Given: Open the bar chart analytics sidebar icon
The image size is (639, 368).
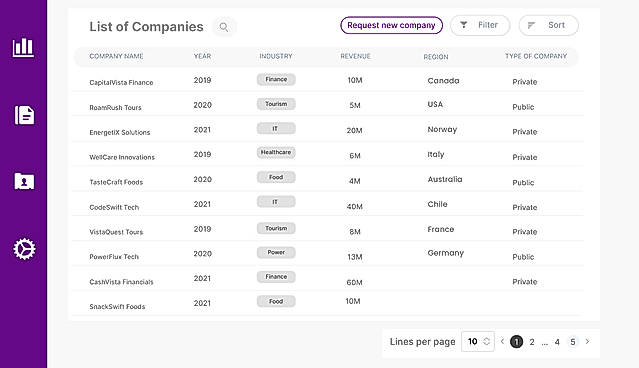Looking at the screenshot, I should (x=23, y=48).
